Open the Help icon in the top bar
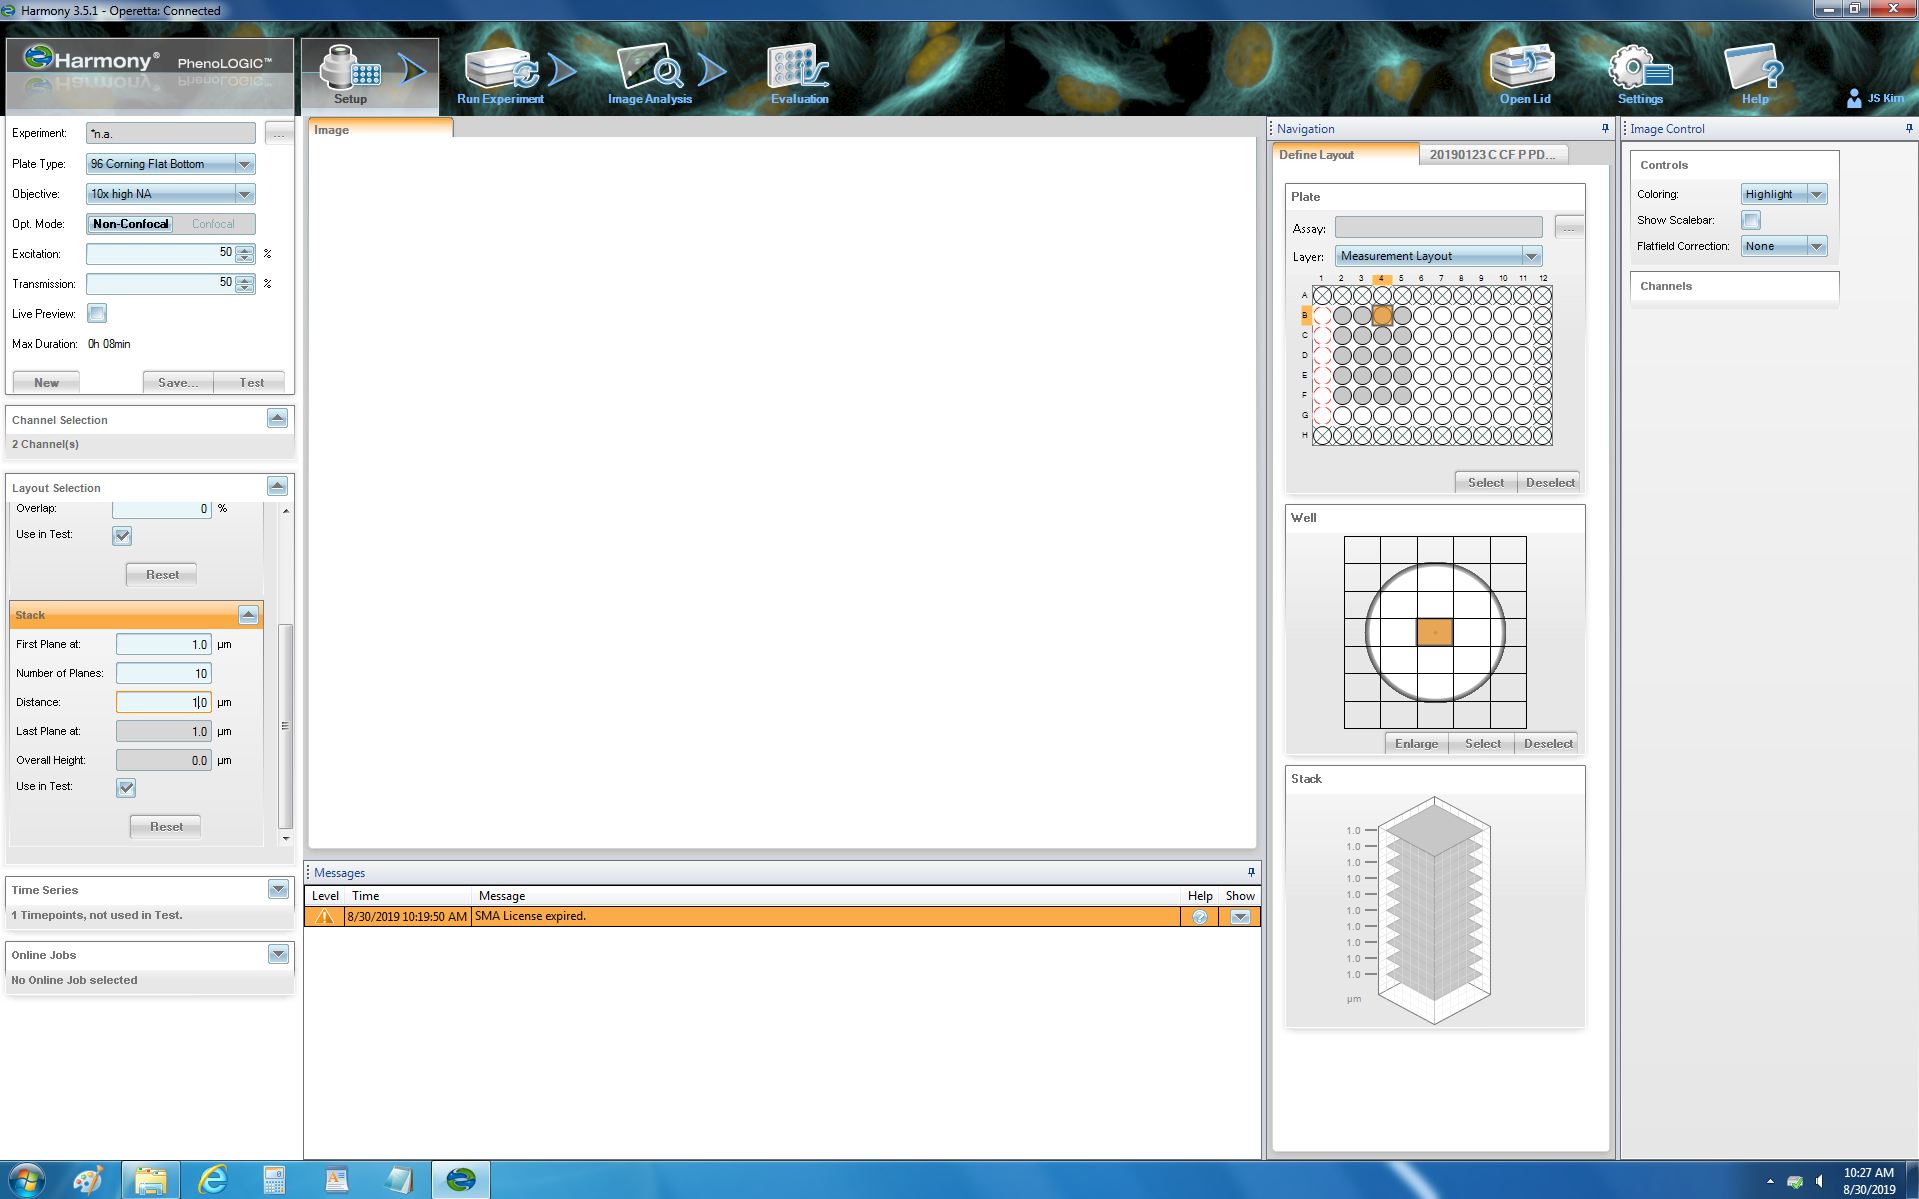This screenshot has width=1919, height=1199. point(1754,75)
